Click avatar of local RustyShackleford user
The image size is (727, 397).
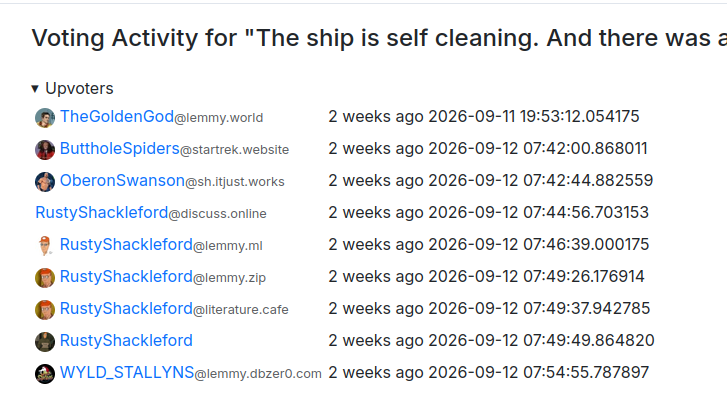45,342
